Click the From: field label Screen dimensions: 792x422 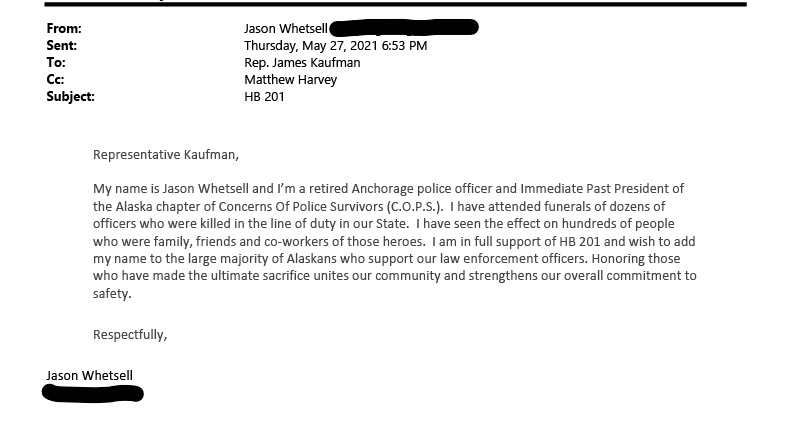coord(64,28)
